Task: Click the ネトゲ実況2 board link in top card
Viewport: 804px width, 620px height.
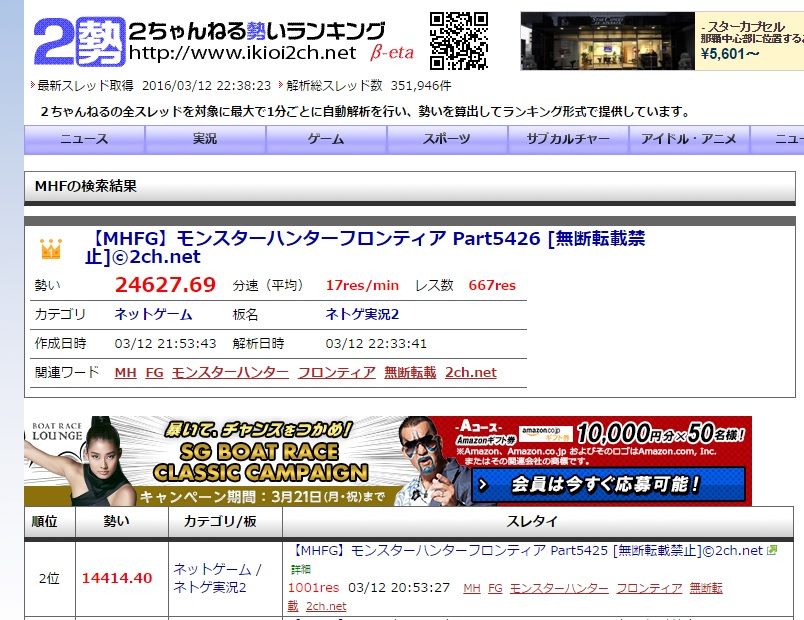Action: pos(362,314)
